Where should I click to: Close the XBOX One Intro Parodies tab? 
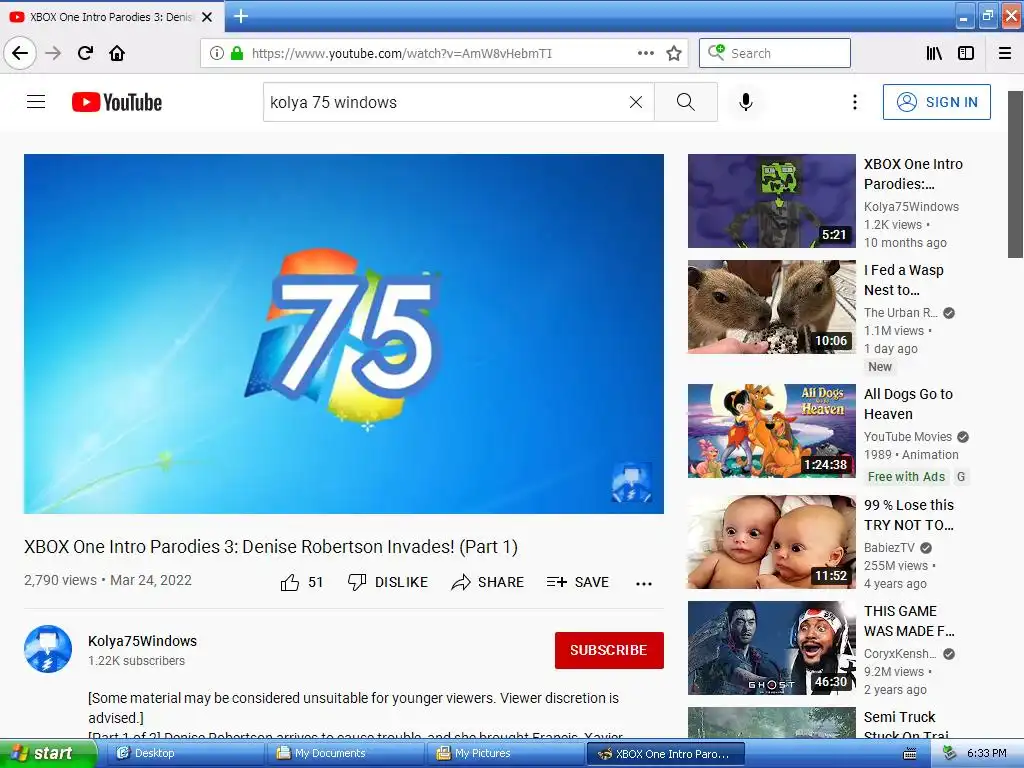(x=207, y=17)
